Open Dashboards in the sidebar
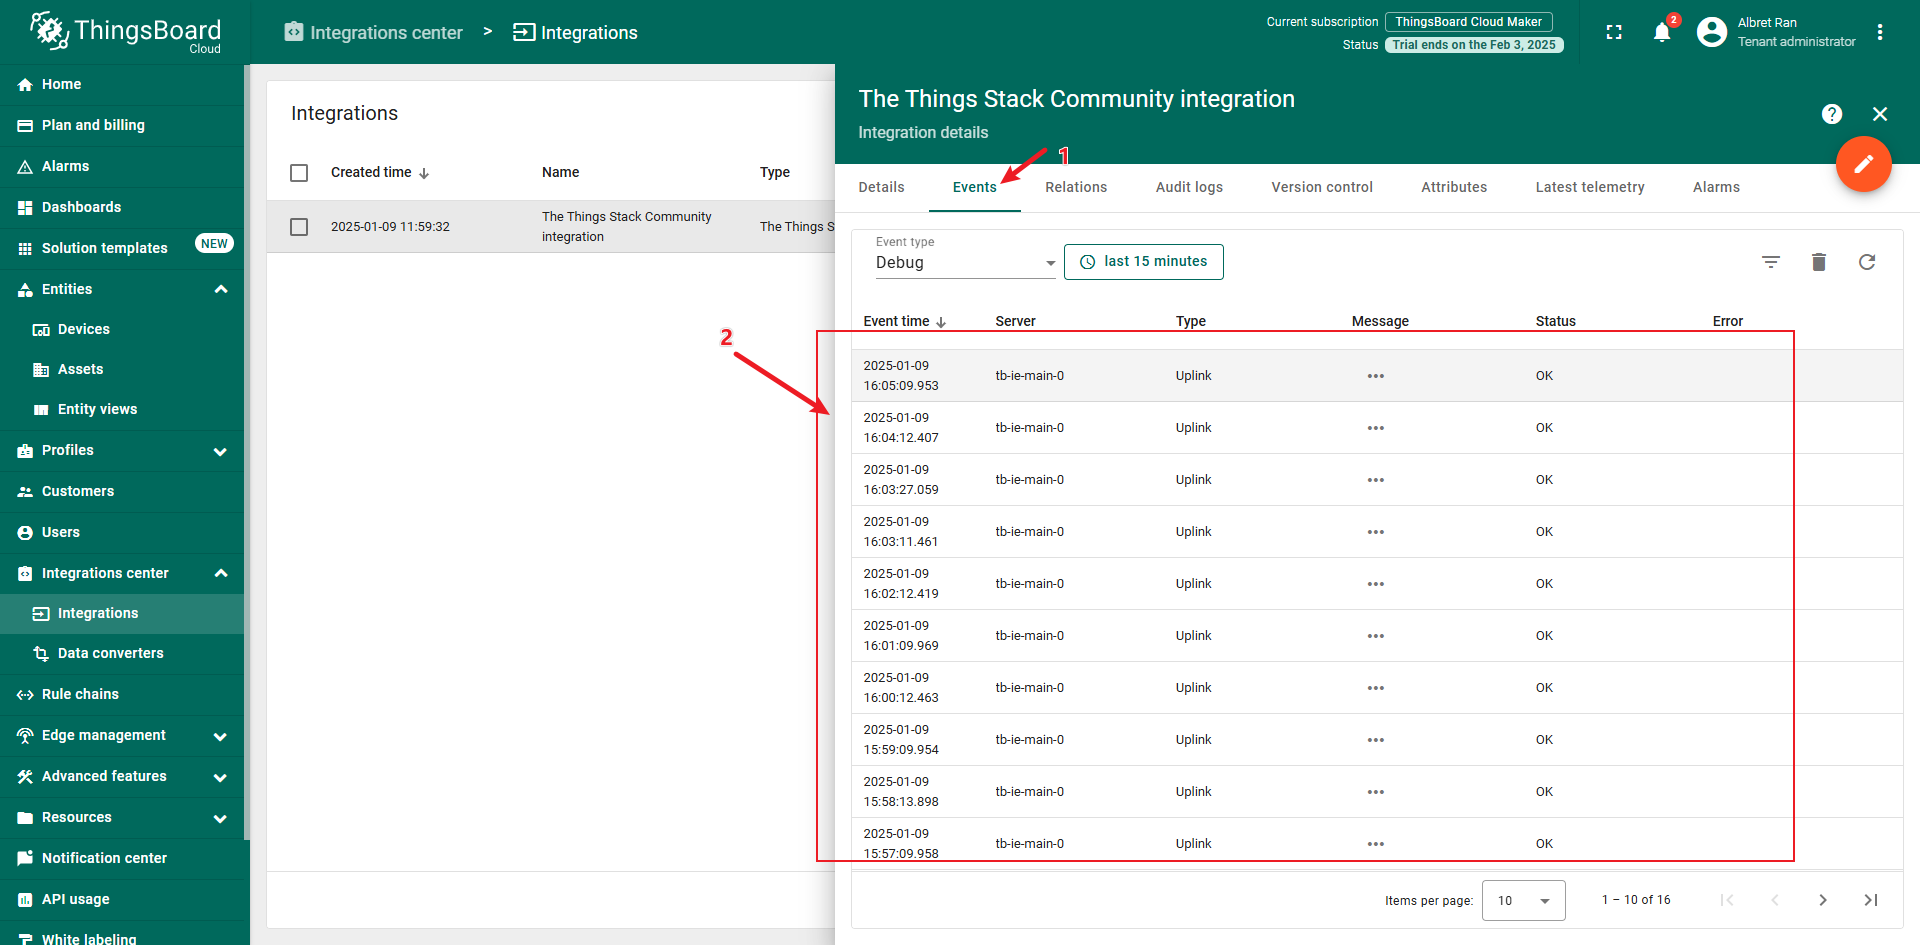 (122, 208)
